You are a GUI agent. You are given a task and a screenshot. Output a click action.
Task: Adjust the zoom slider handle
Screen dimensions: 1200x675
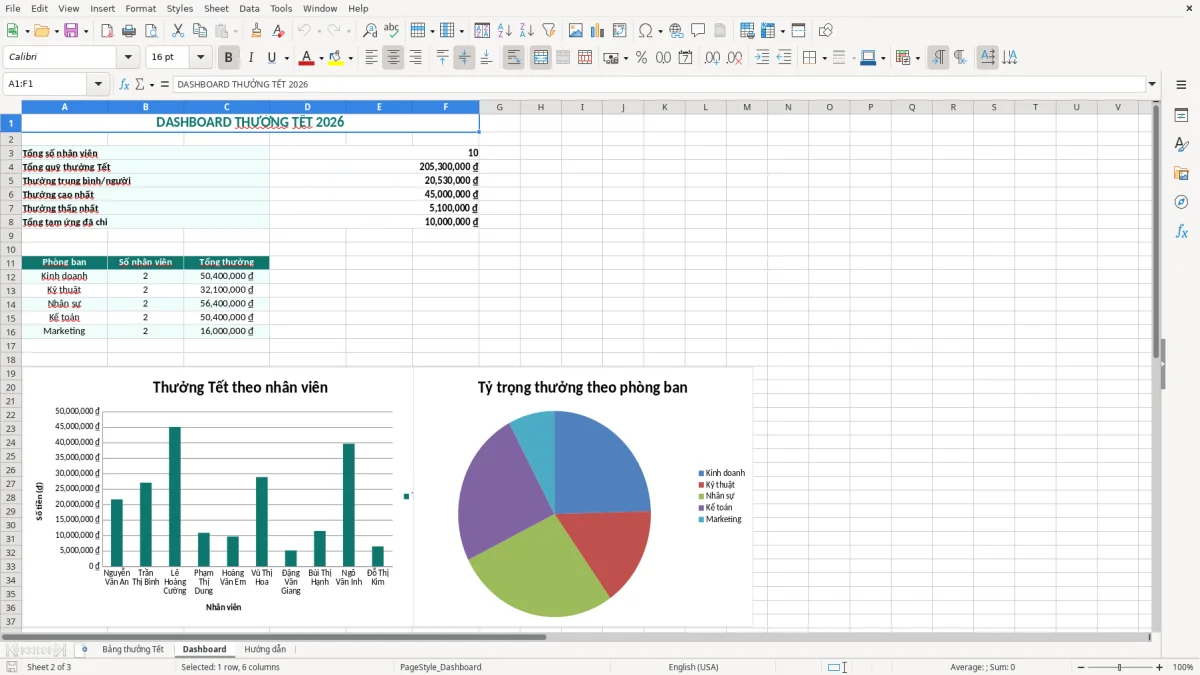(x=1119, y=667)
